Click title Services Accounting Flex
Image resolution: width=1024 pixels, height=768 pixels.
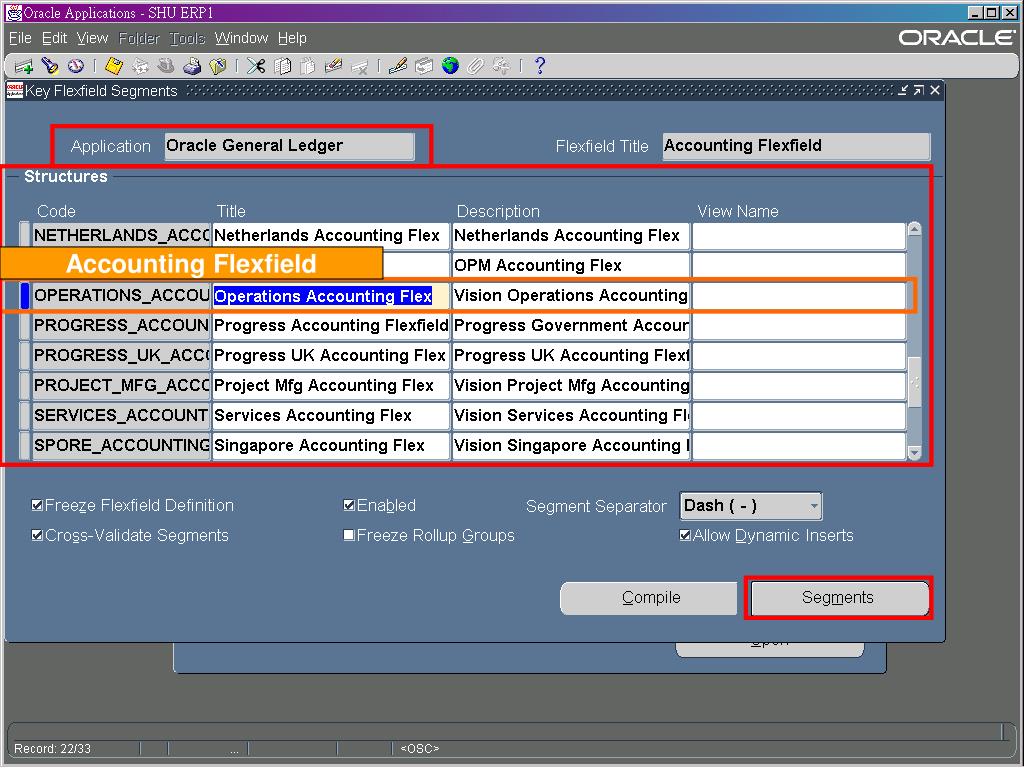coord(331,416)
